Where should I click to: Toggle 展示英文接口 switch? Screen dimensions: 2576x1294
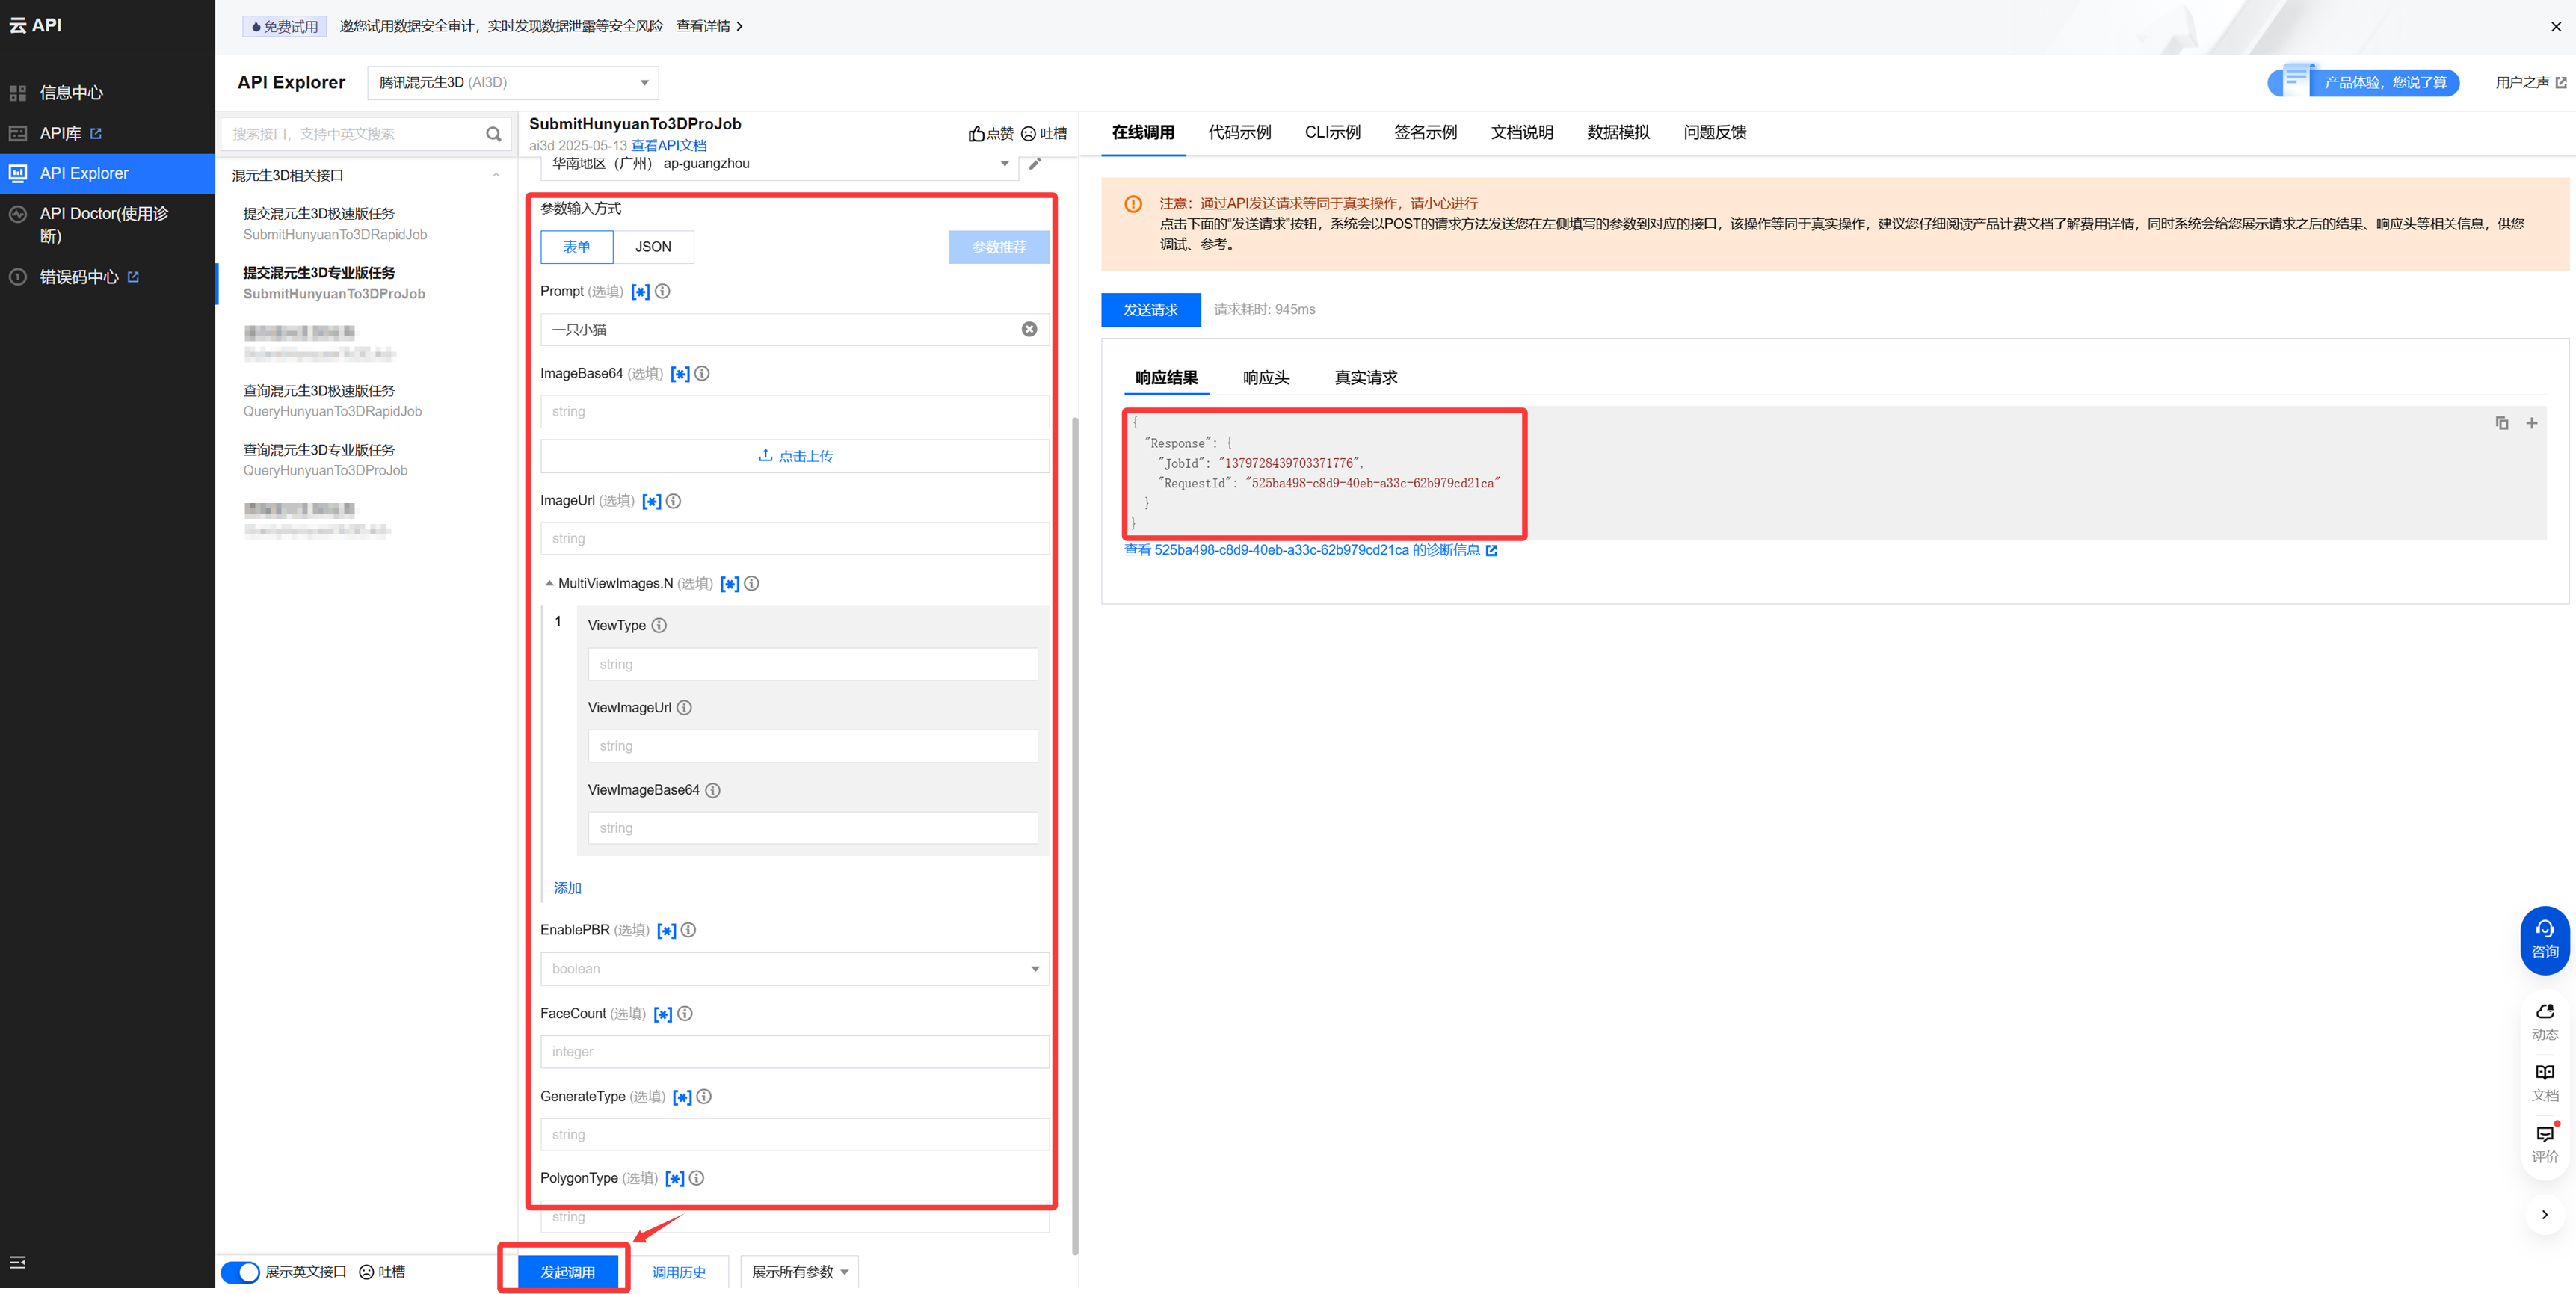[x=240, y=1272]
